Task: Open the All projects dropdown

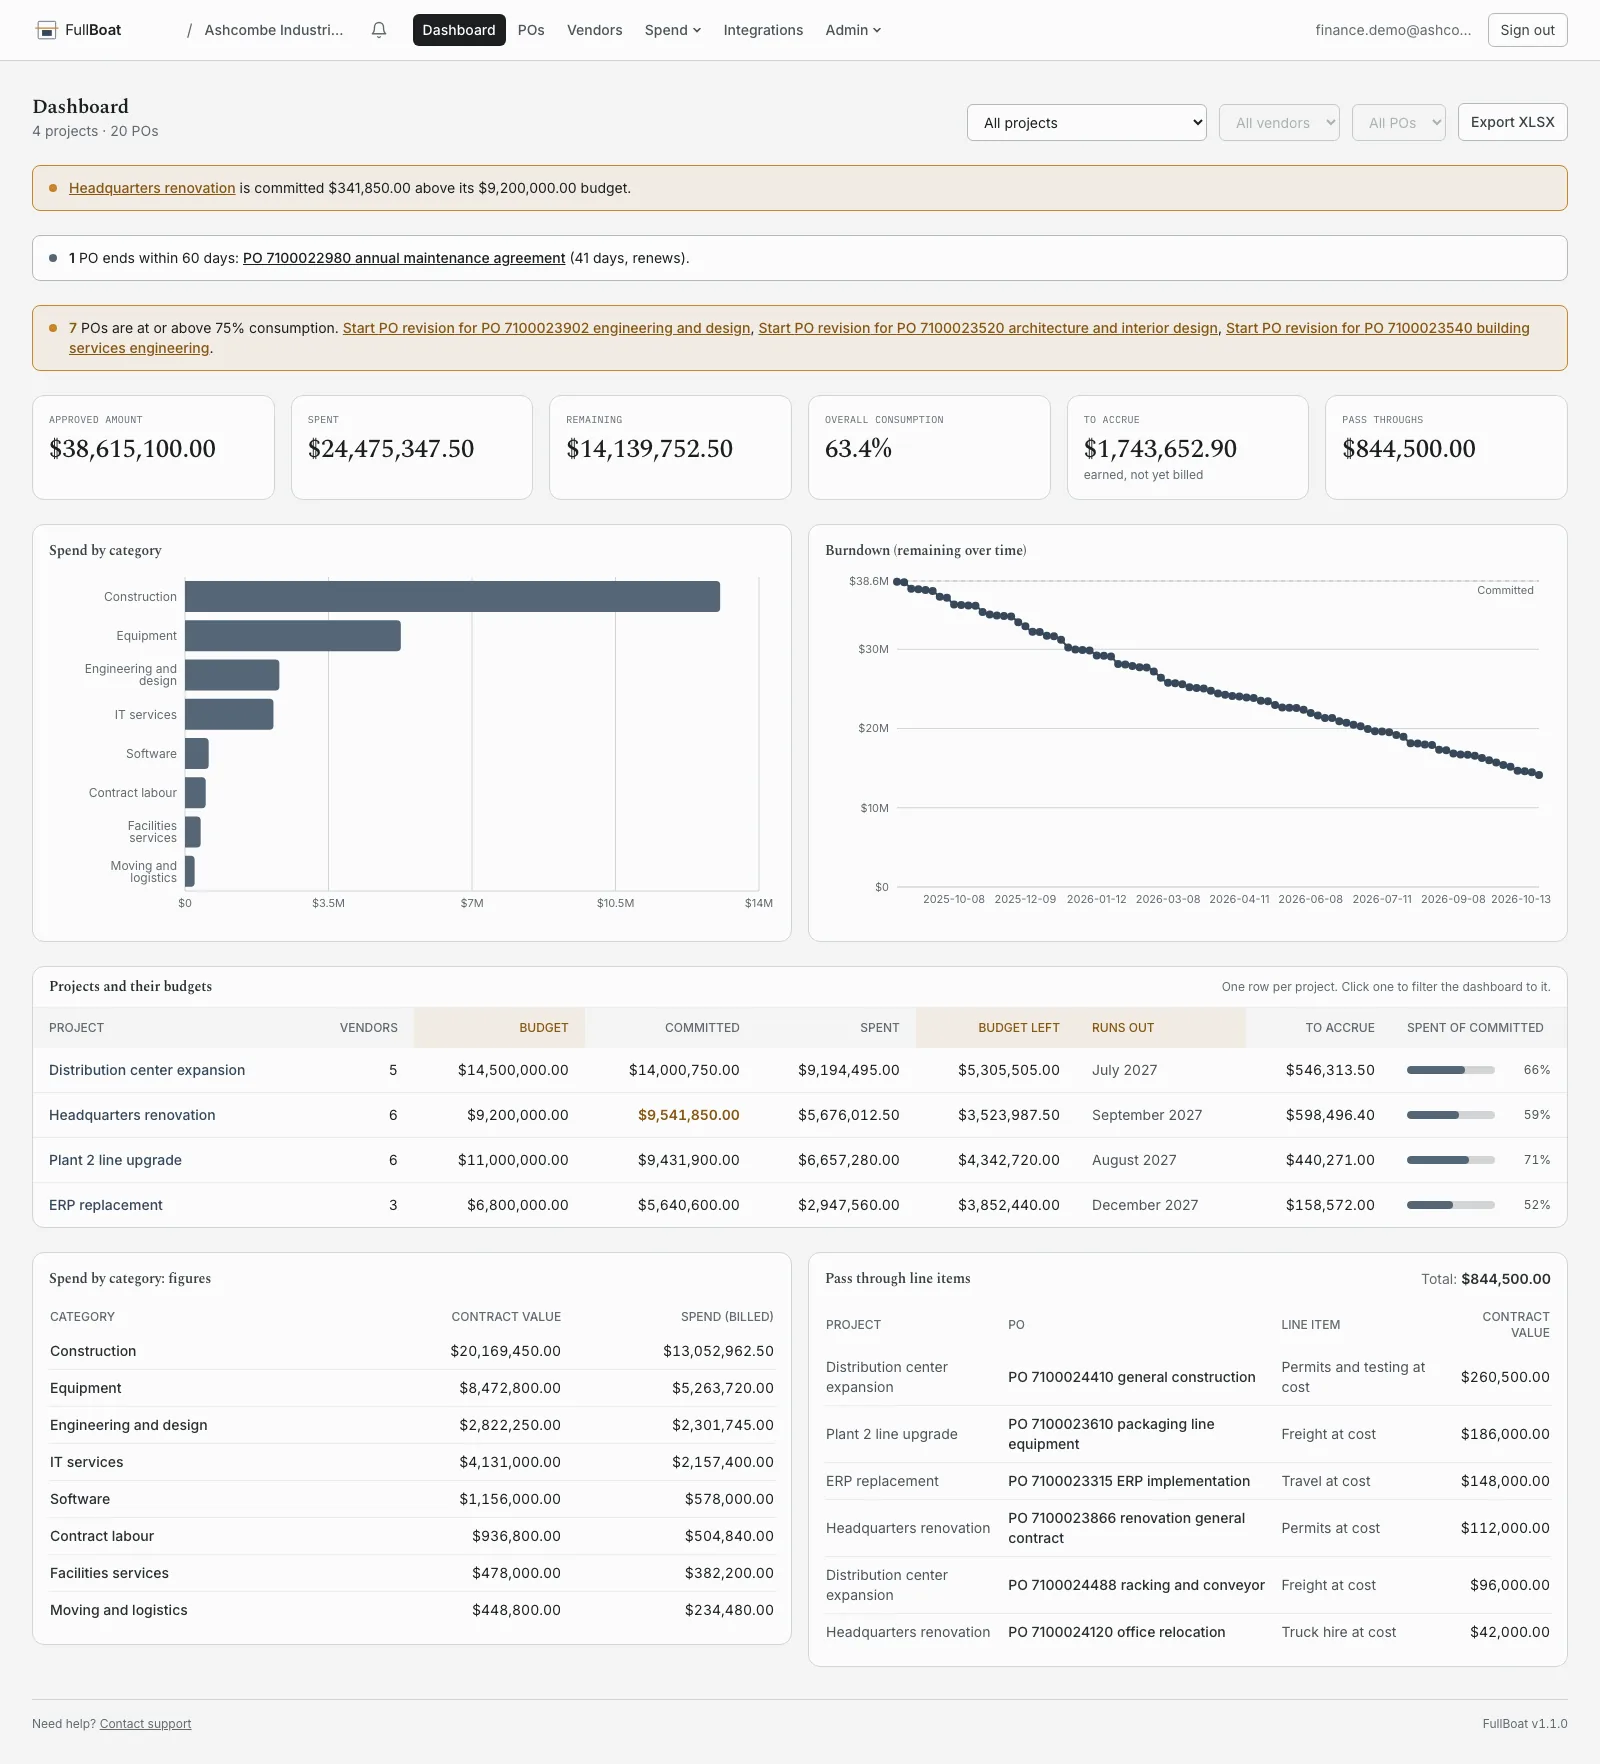Action: pyautogui.click(x=1087, y=123)
